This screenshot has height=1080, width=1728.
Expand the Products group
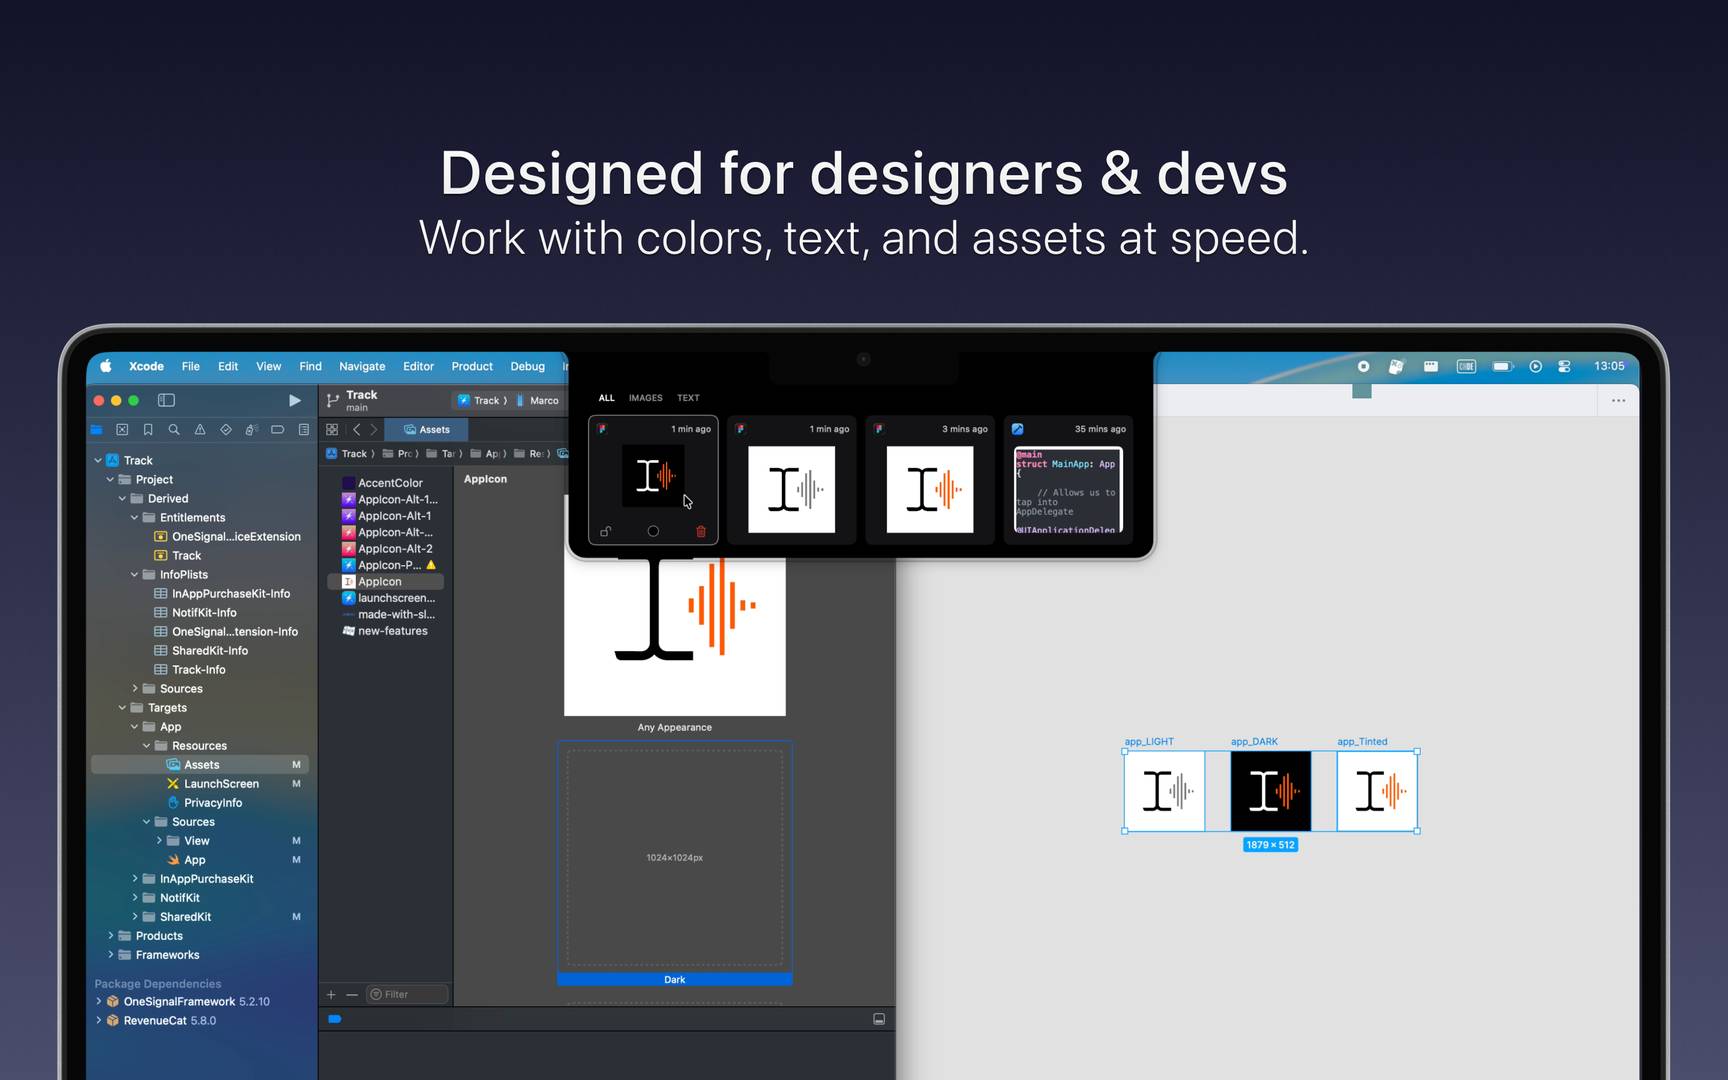click(x=111, y=936)
